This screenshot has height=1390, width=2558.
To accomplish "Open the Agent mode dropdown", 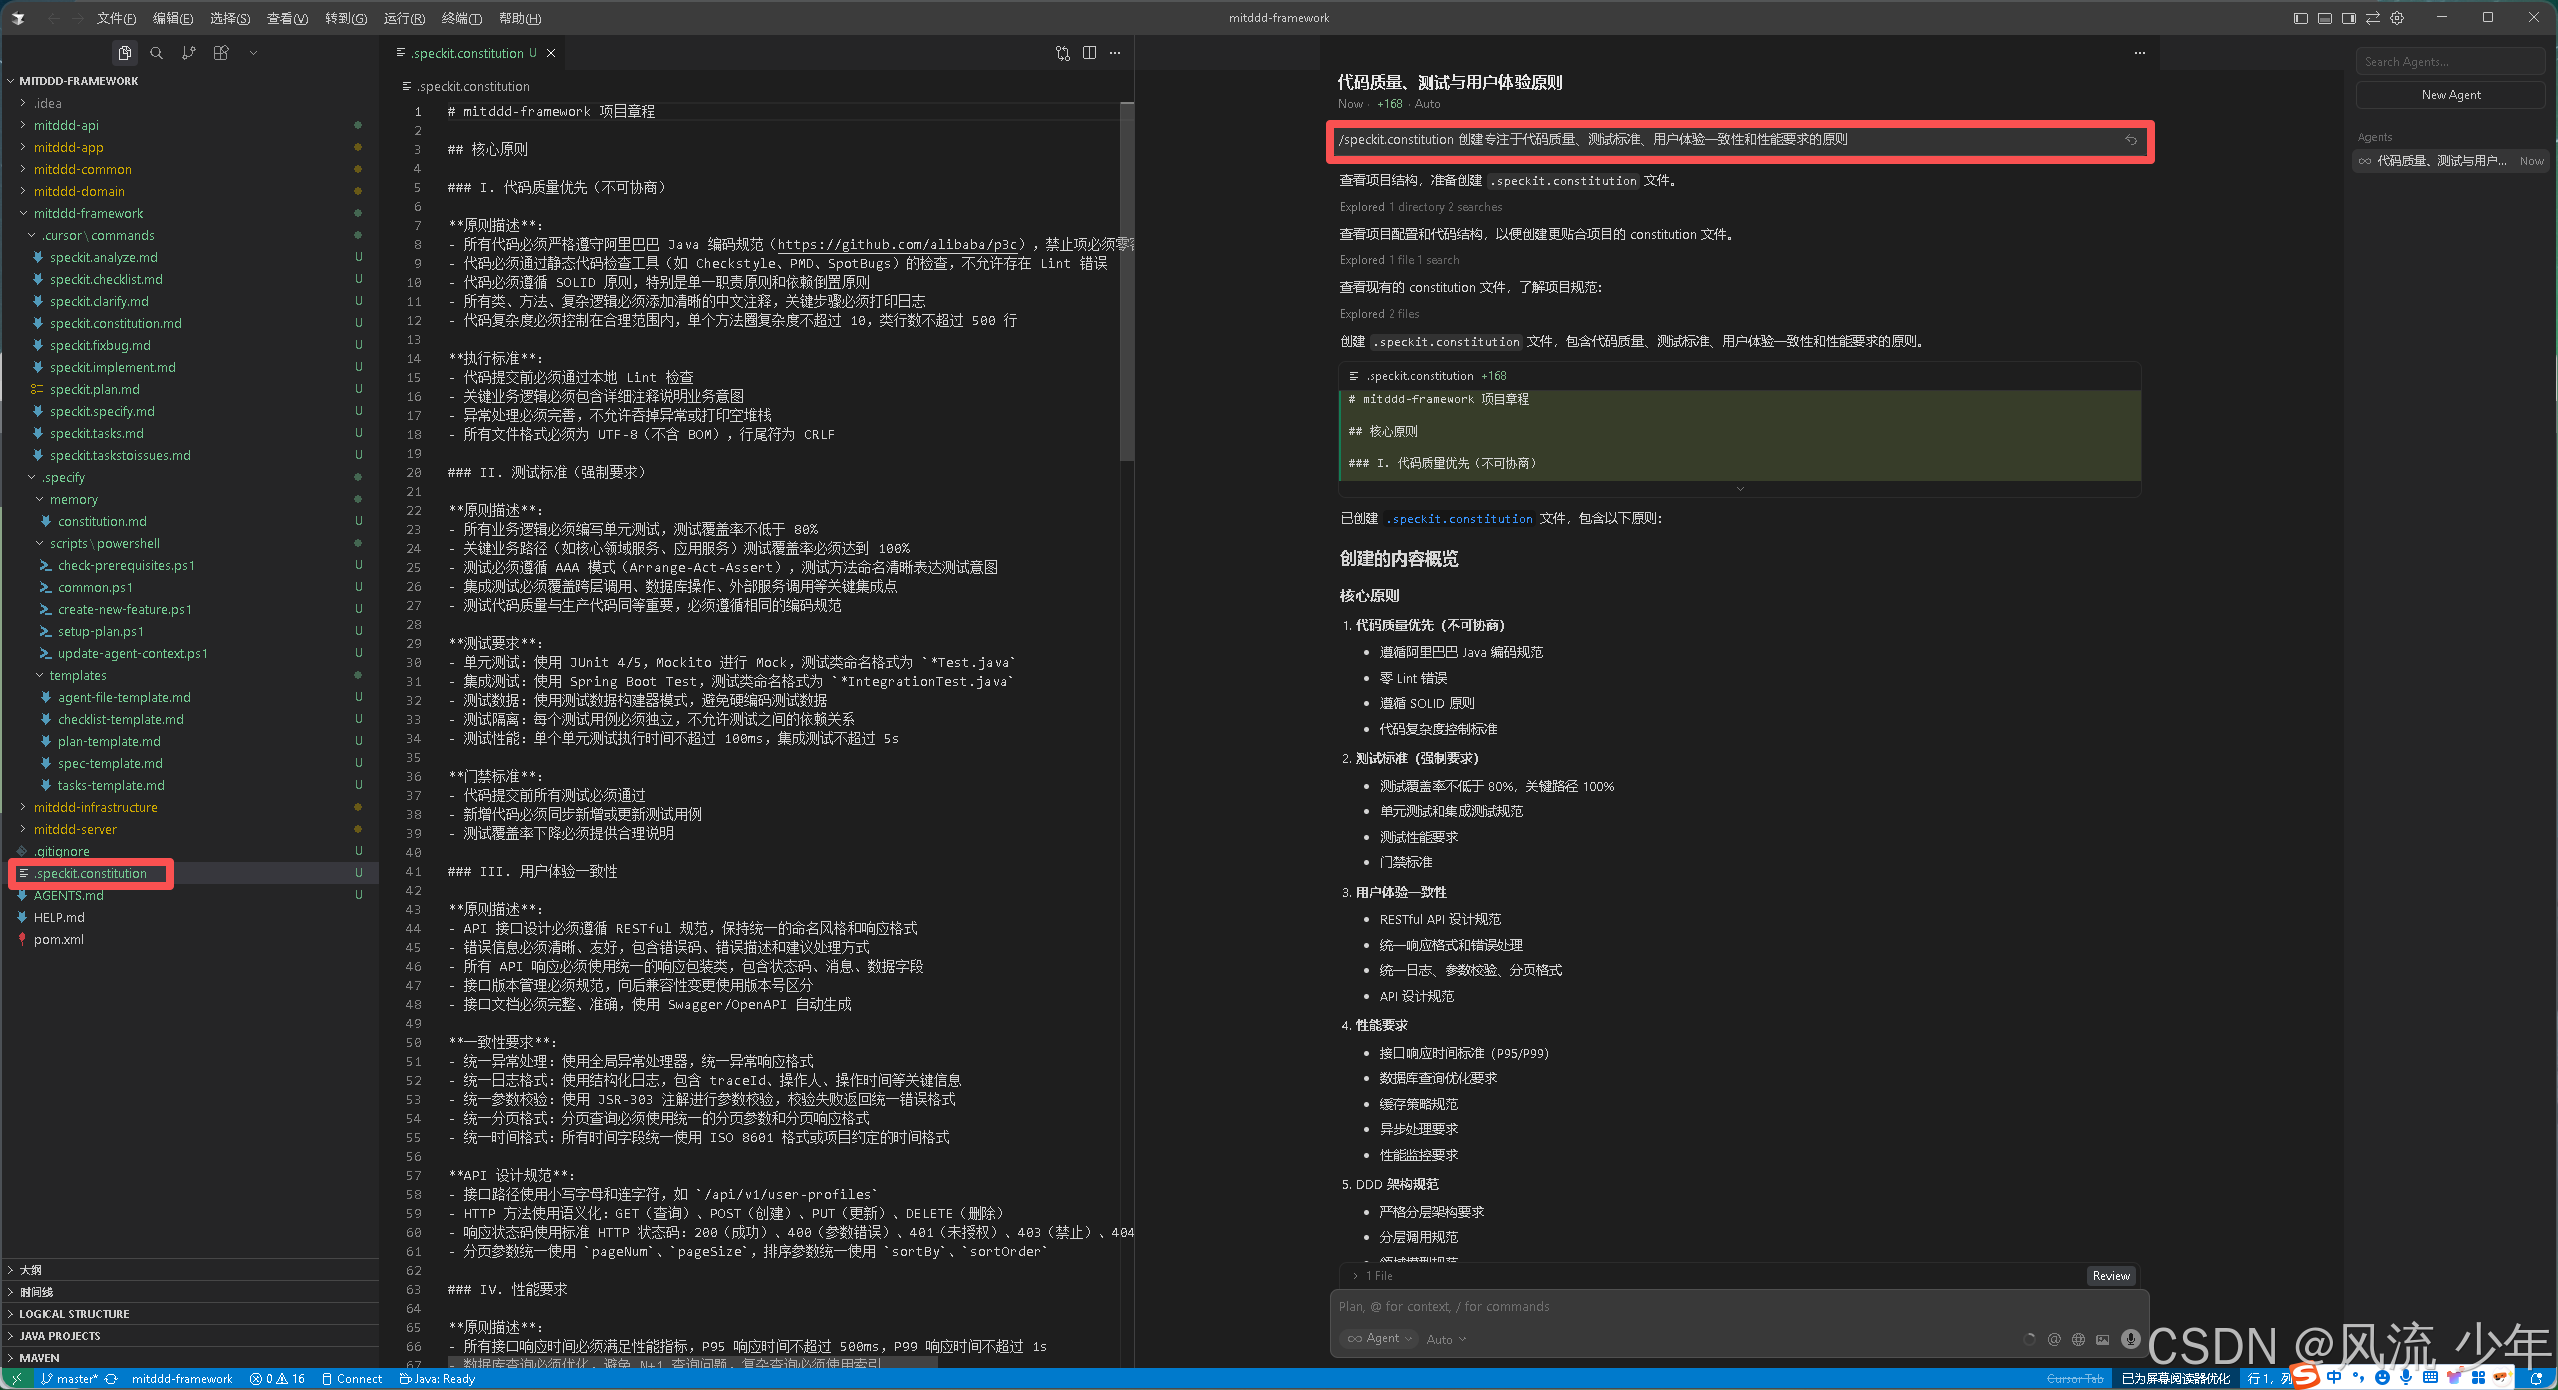I will (x=1380, y=1339).
